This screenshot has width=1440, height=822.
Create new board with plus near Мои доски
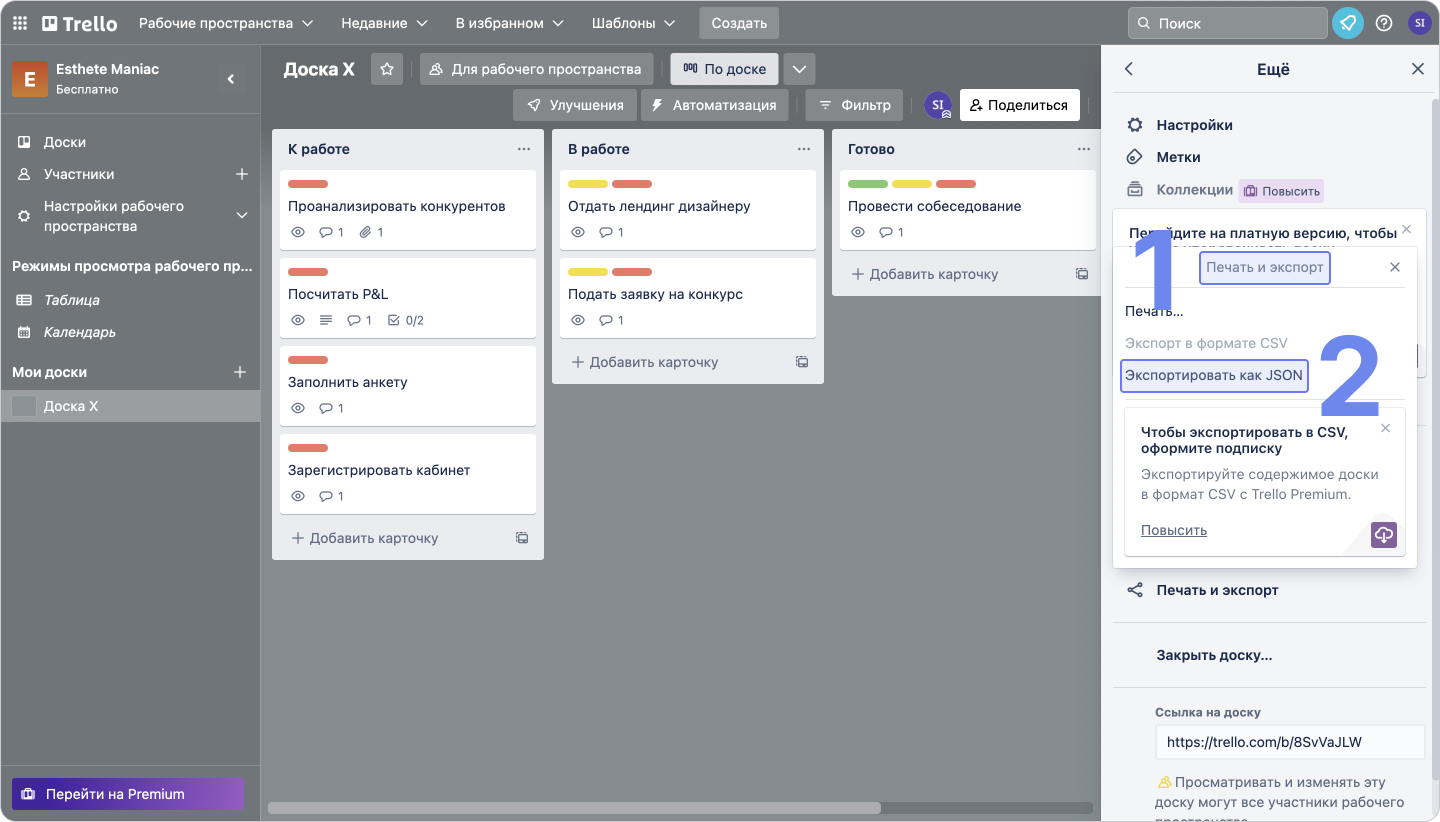[x=240, y=372]
